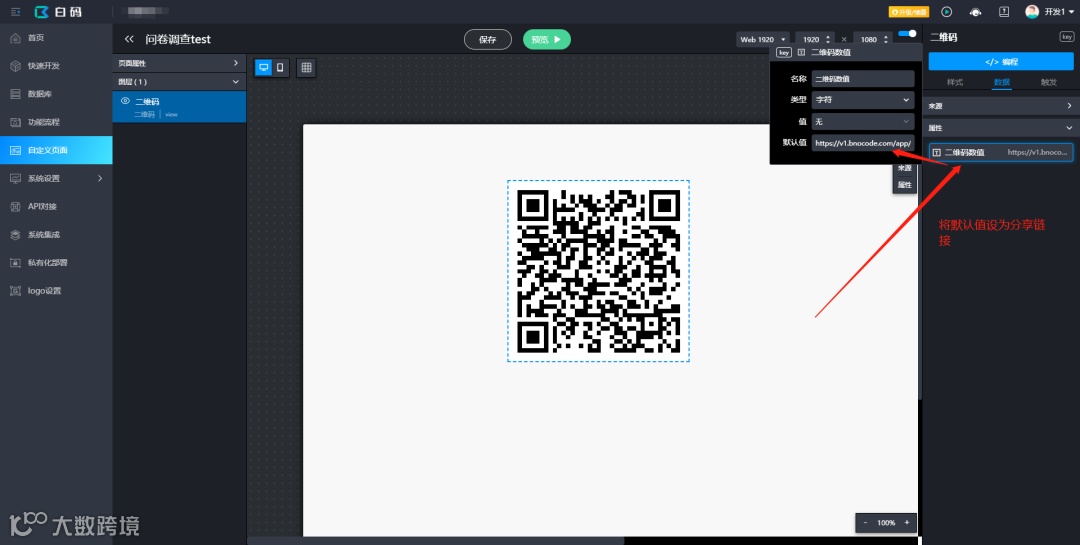Click the 名称 input field

(863, 79)
